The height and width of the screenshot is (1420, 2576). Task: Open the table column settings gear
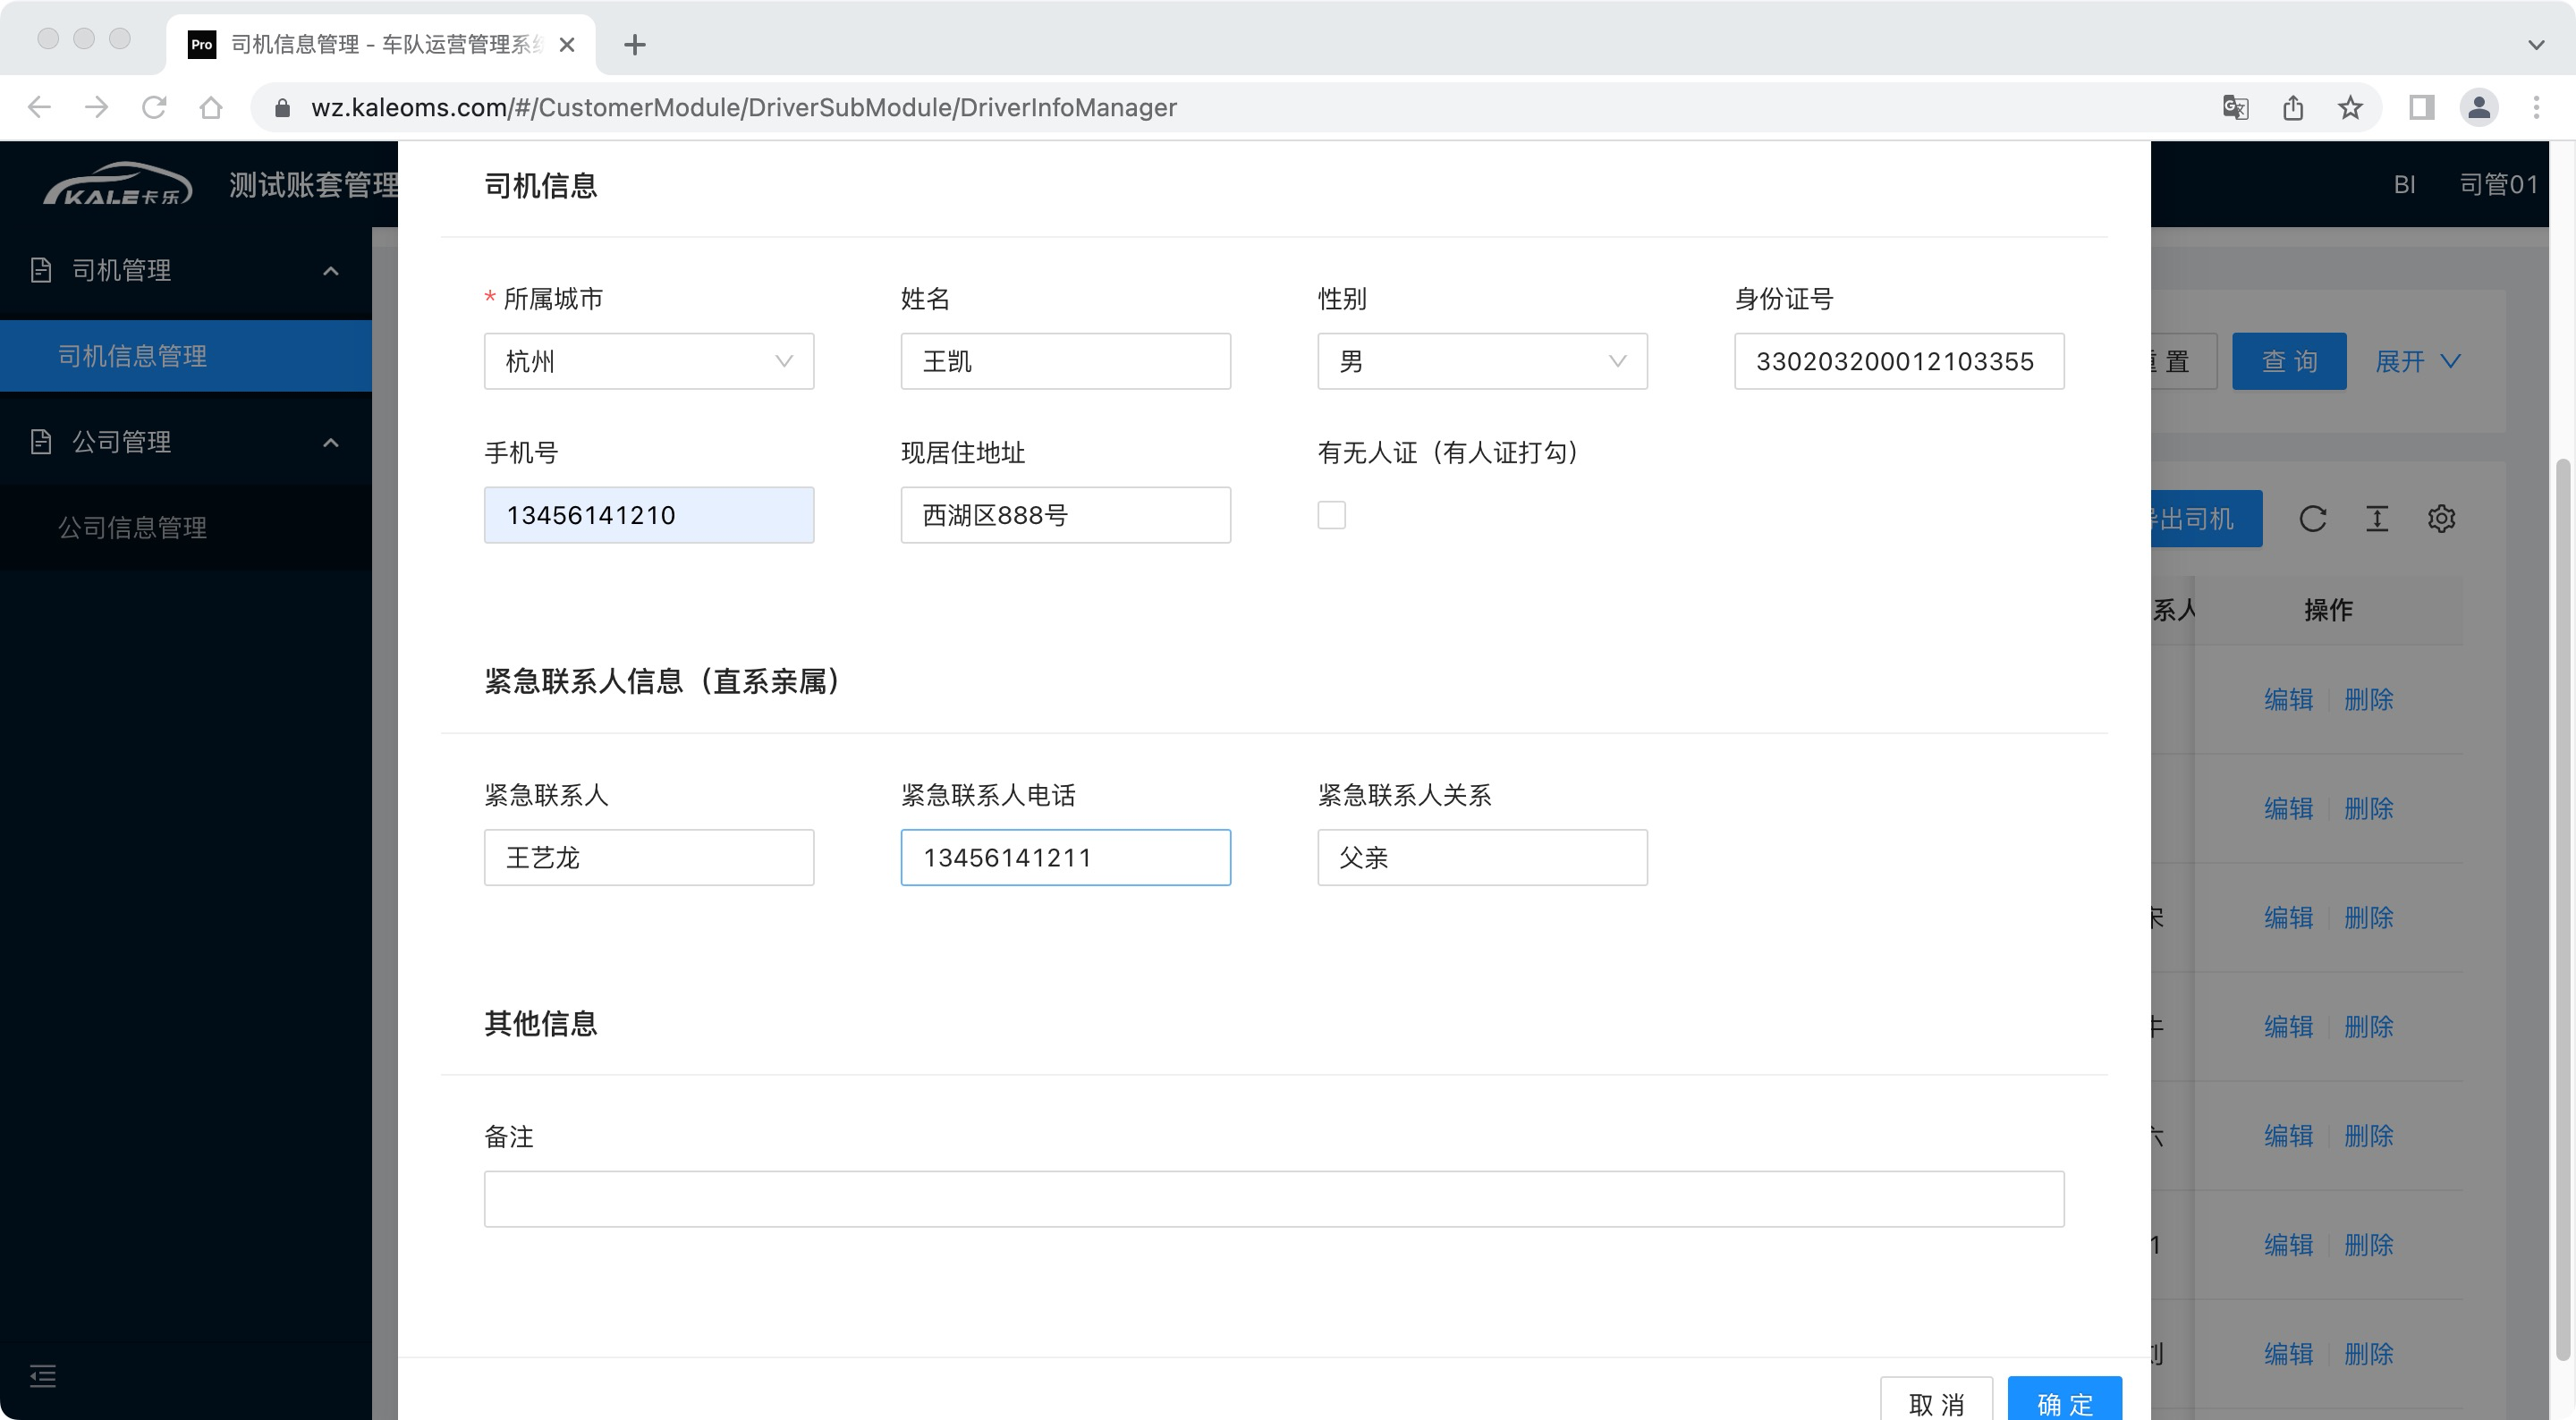(x=2441, y=519)
